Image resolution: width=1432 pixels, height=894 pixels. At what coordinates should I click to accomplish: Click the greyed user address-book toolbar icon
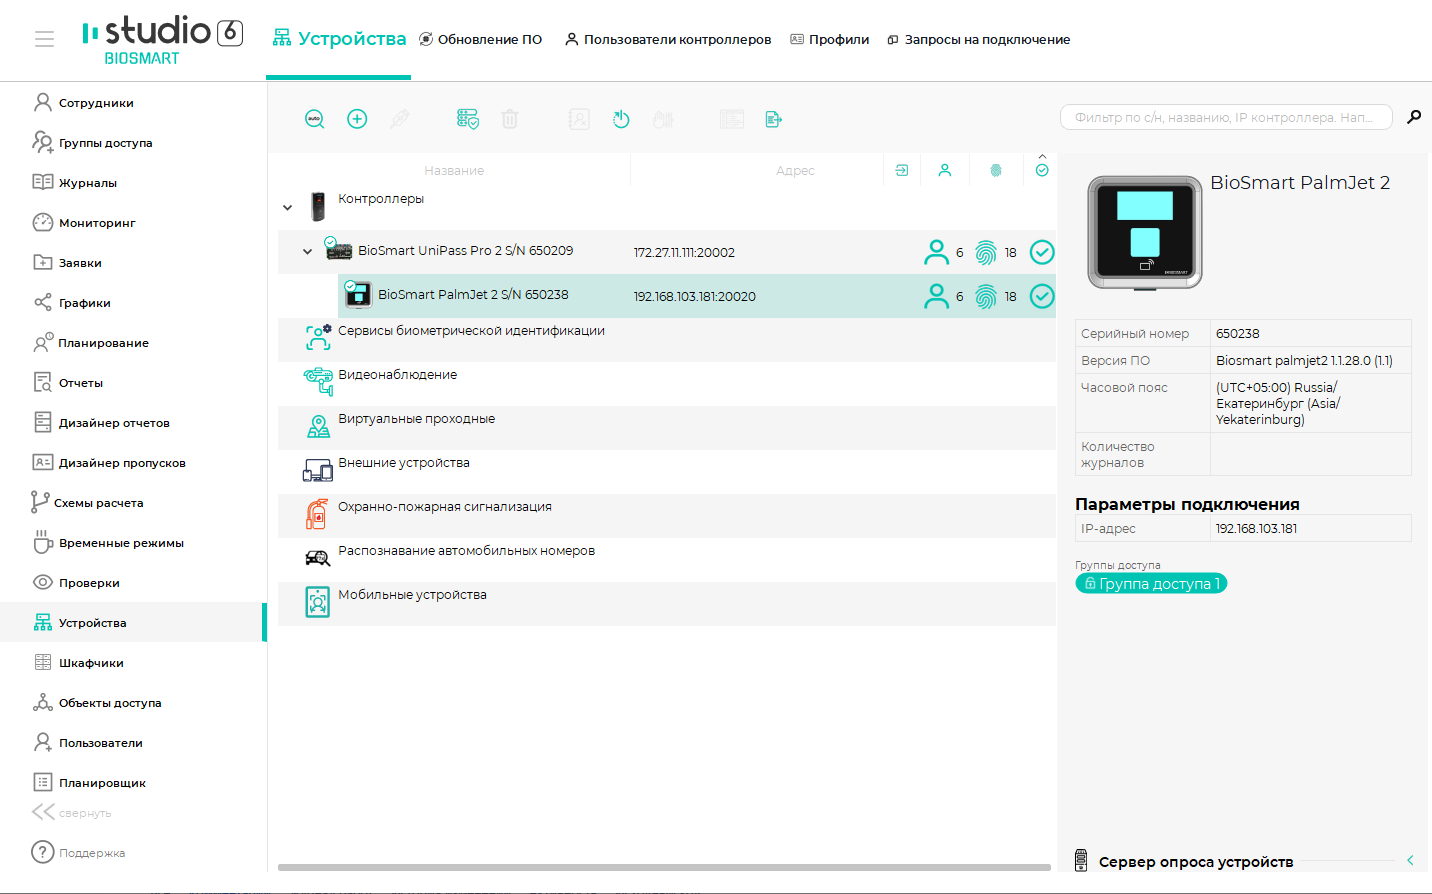point(579,119)
